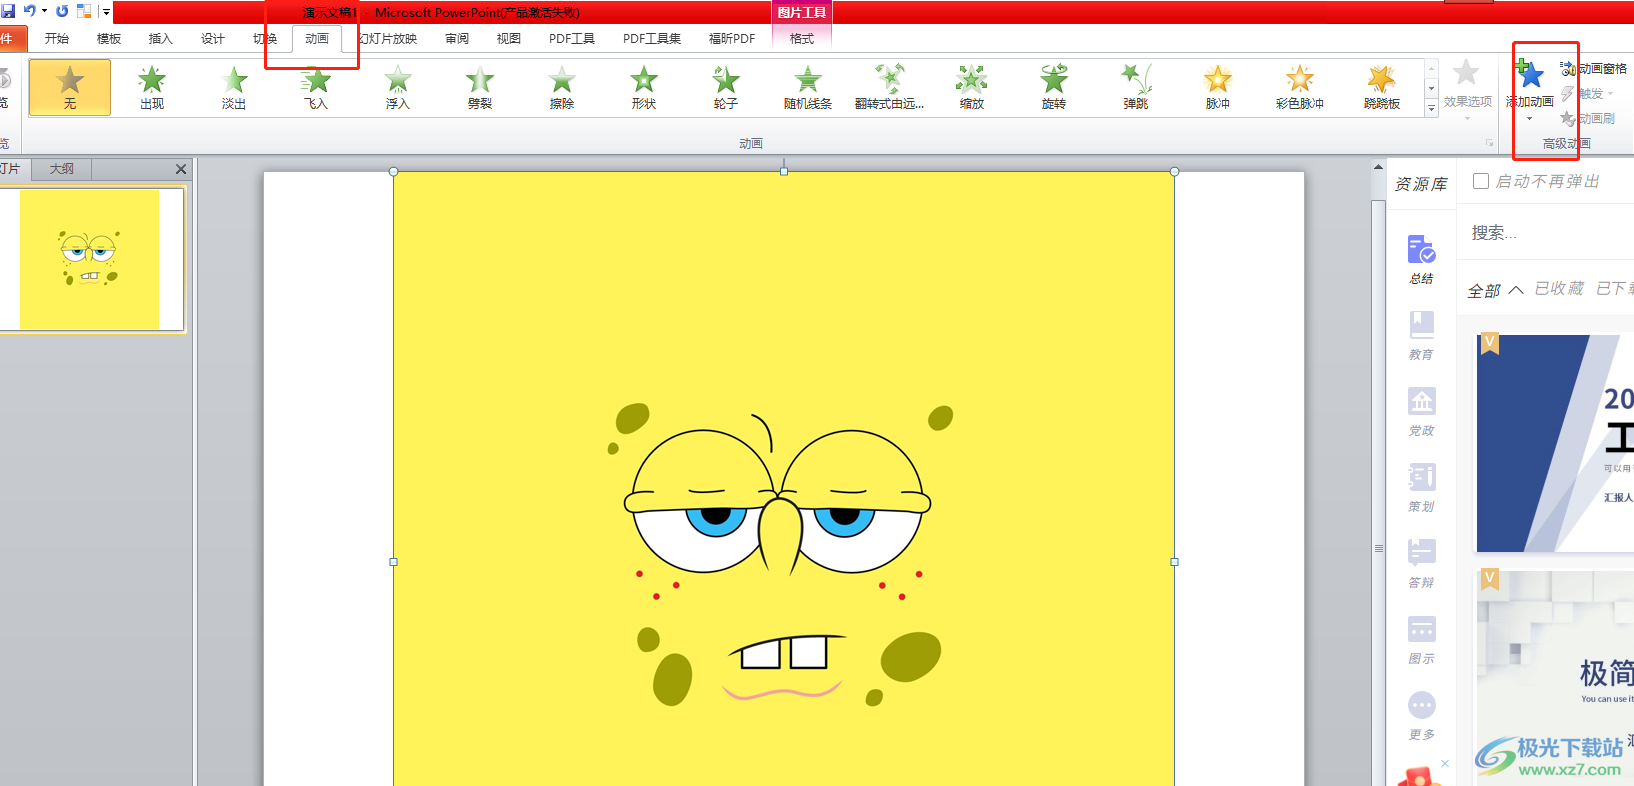Expand the animation gallery with the More arrow
The height and width of the screenshot is (786, 1634).
[x=1431, y=107]
